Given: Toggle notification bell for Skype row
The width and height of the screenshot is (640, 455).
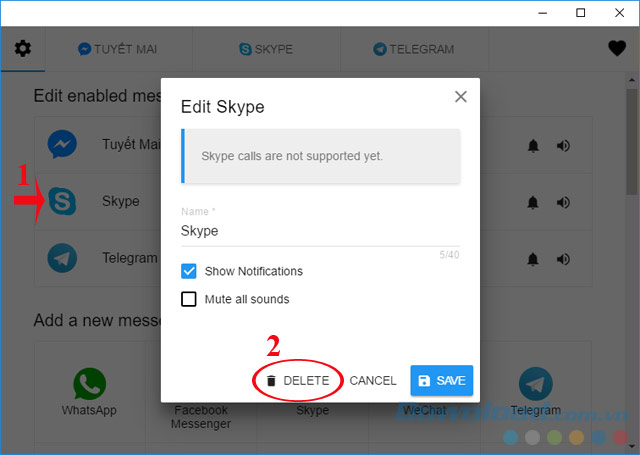Looking at the screenshot, I should coord(533,202).
